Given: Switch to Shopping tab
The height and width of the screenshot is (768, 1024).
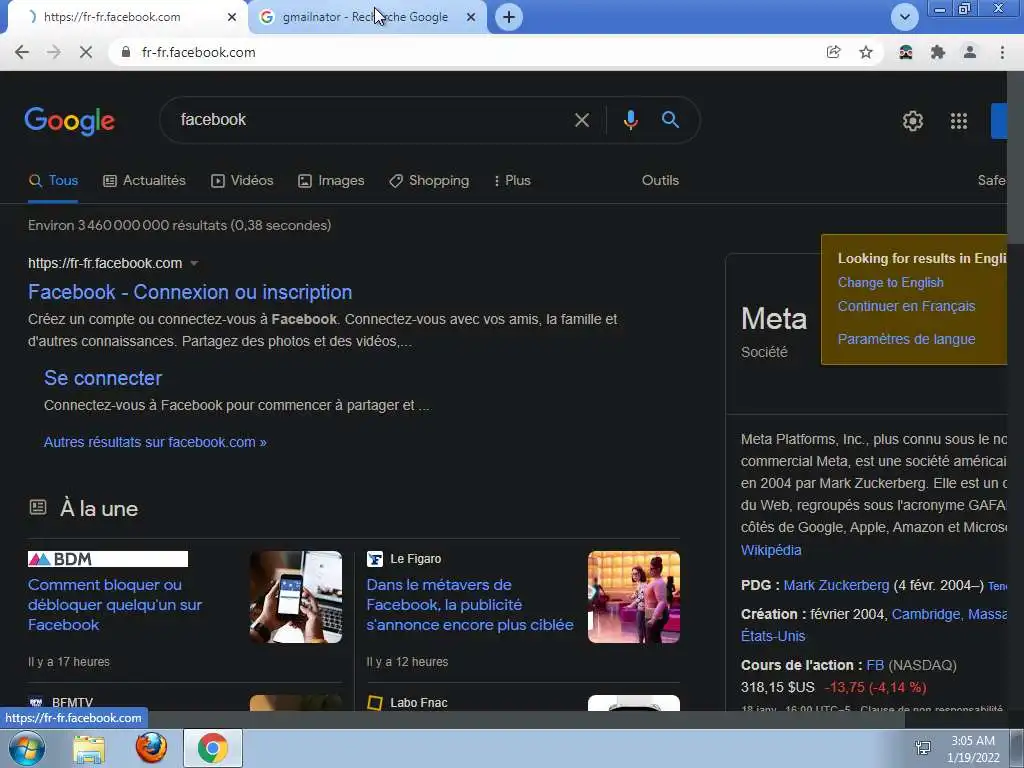Looking at the screenshot, I should point(429,180).
